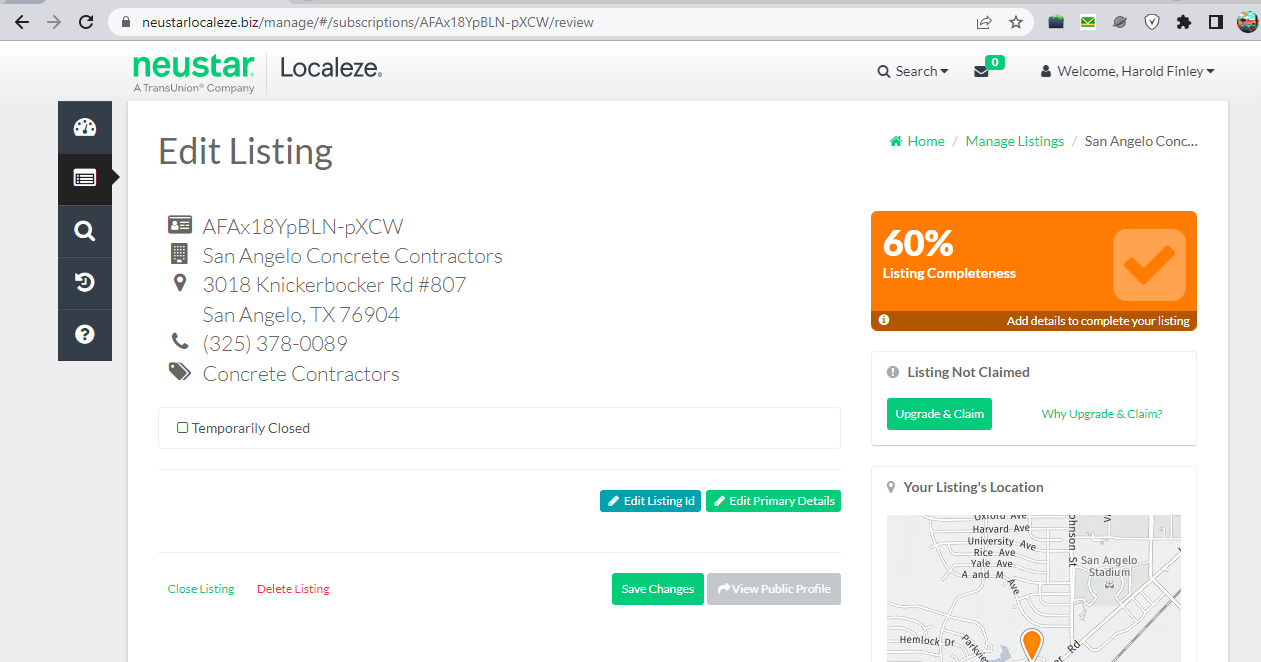Open the dashboard gauge sidebar icon
The image size is (1261, 662).
pyautogui.click(x=85, y=127)
